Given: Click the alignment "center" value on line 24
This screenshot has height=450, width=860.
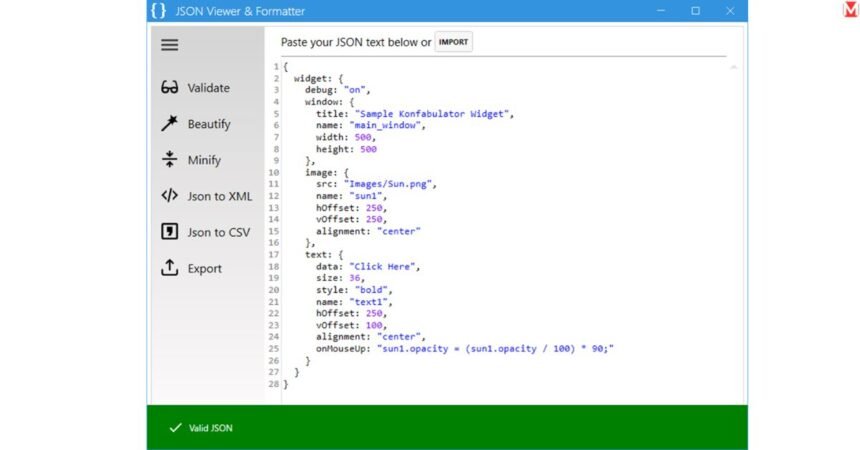Looking at the screenshot, I should (398, 336).
